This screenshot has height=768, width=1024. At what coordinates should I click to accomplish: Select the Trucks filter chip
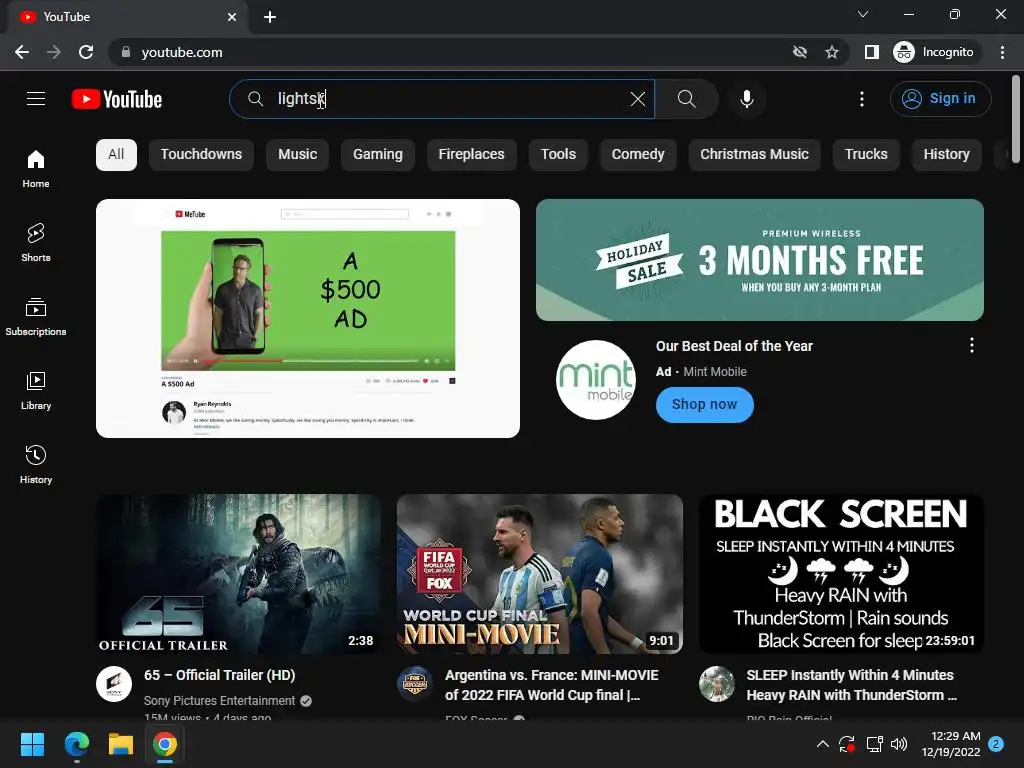866,155
